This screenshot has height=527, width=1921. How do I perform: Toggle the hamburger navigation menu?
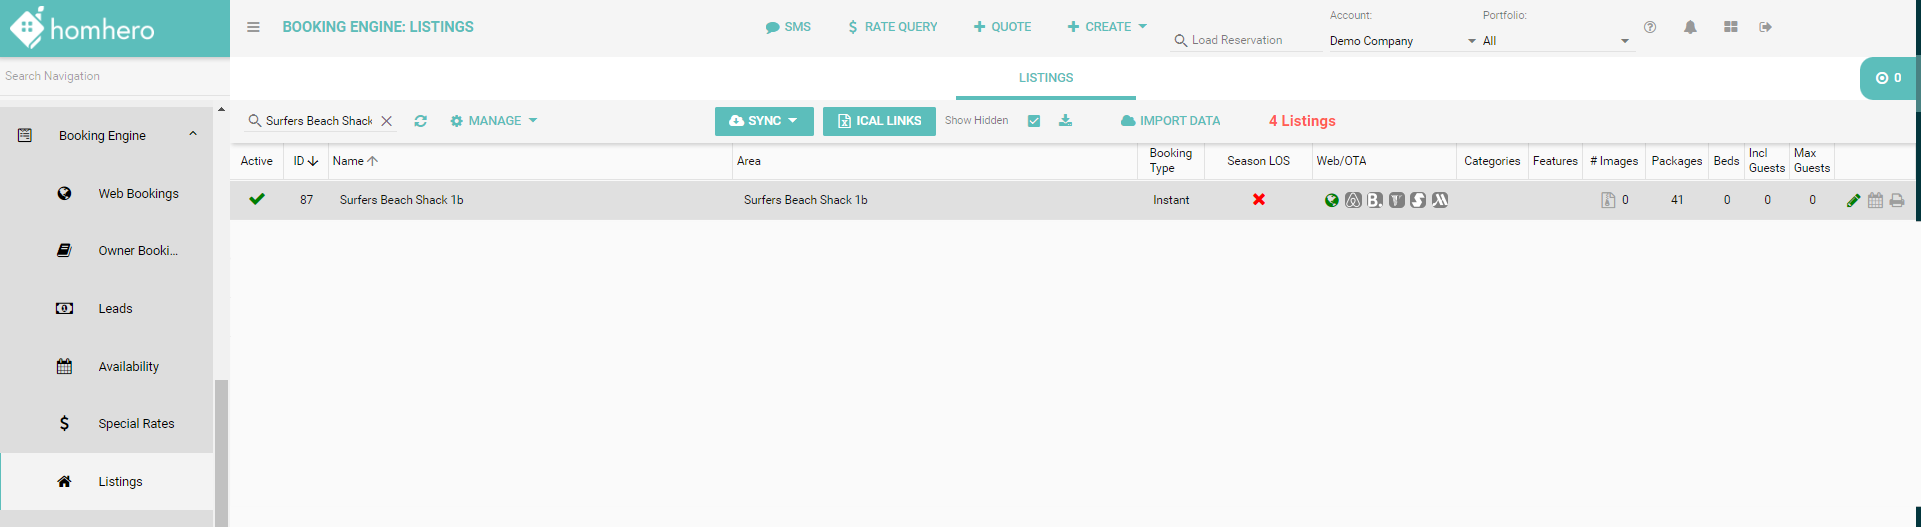point(254,27)
